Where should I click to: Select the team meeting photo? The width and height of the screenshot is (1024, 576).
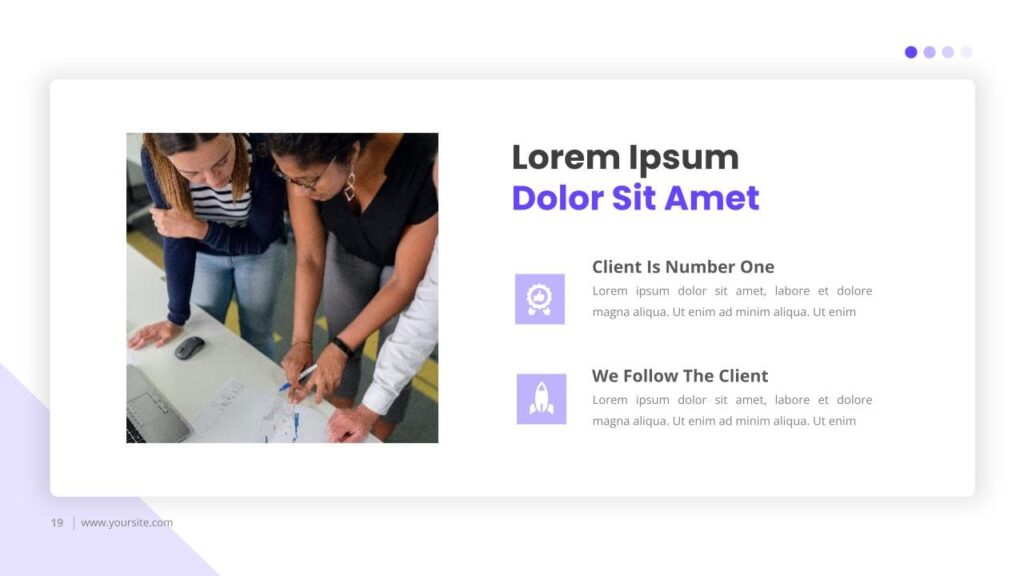[x=282, y=288]
